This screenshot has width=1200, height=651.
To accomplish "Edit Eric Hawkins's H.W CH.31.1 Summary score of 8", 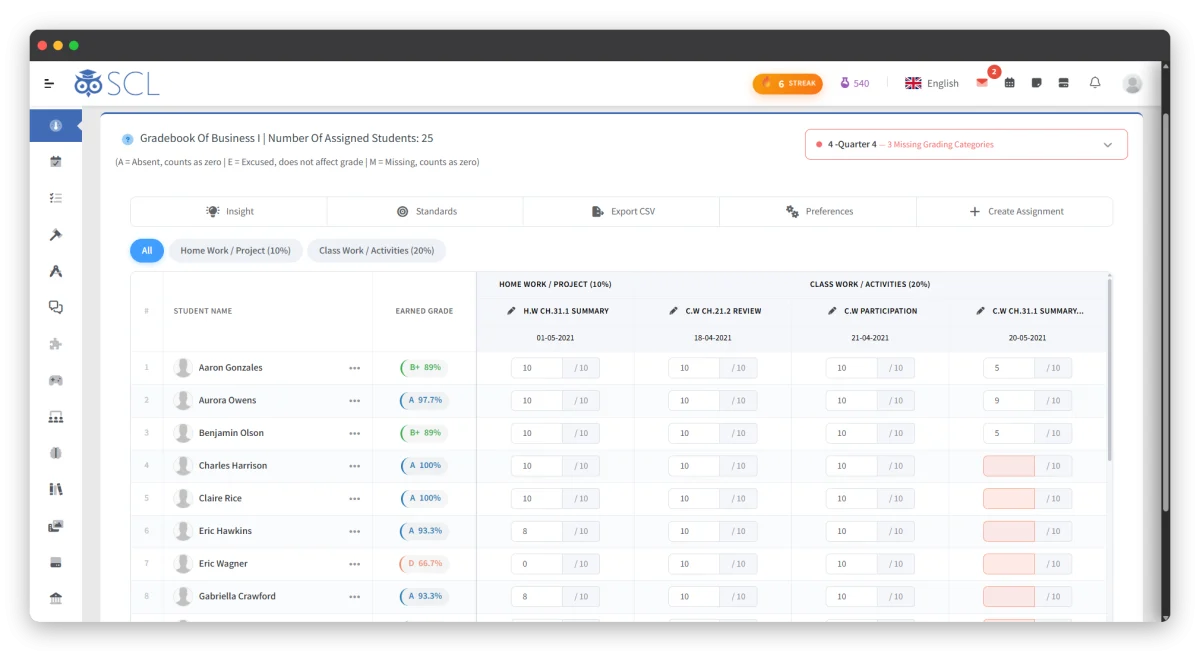I will pyautogui.click(x=537, y=531).
